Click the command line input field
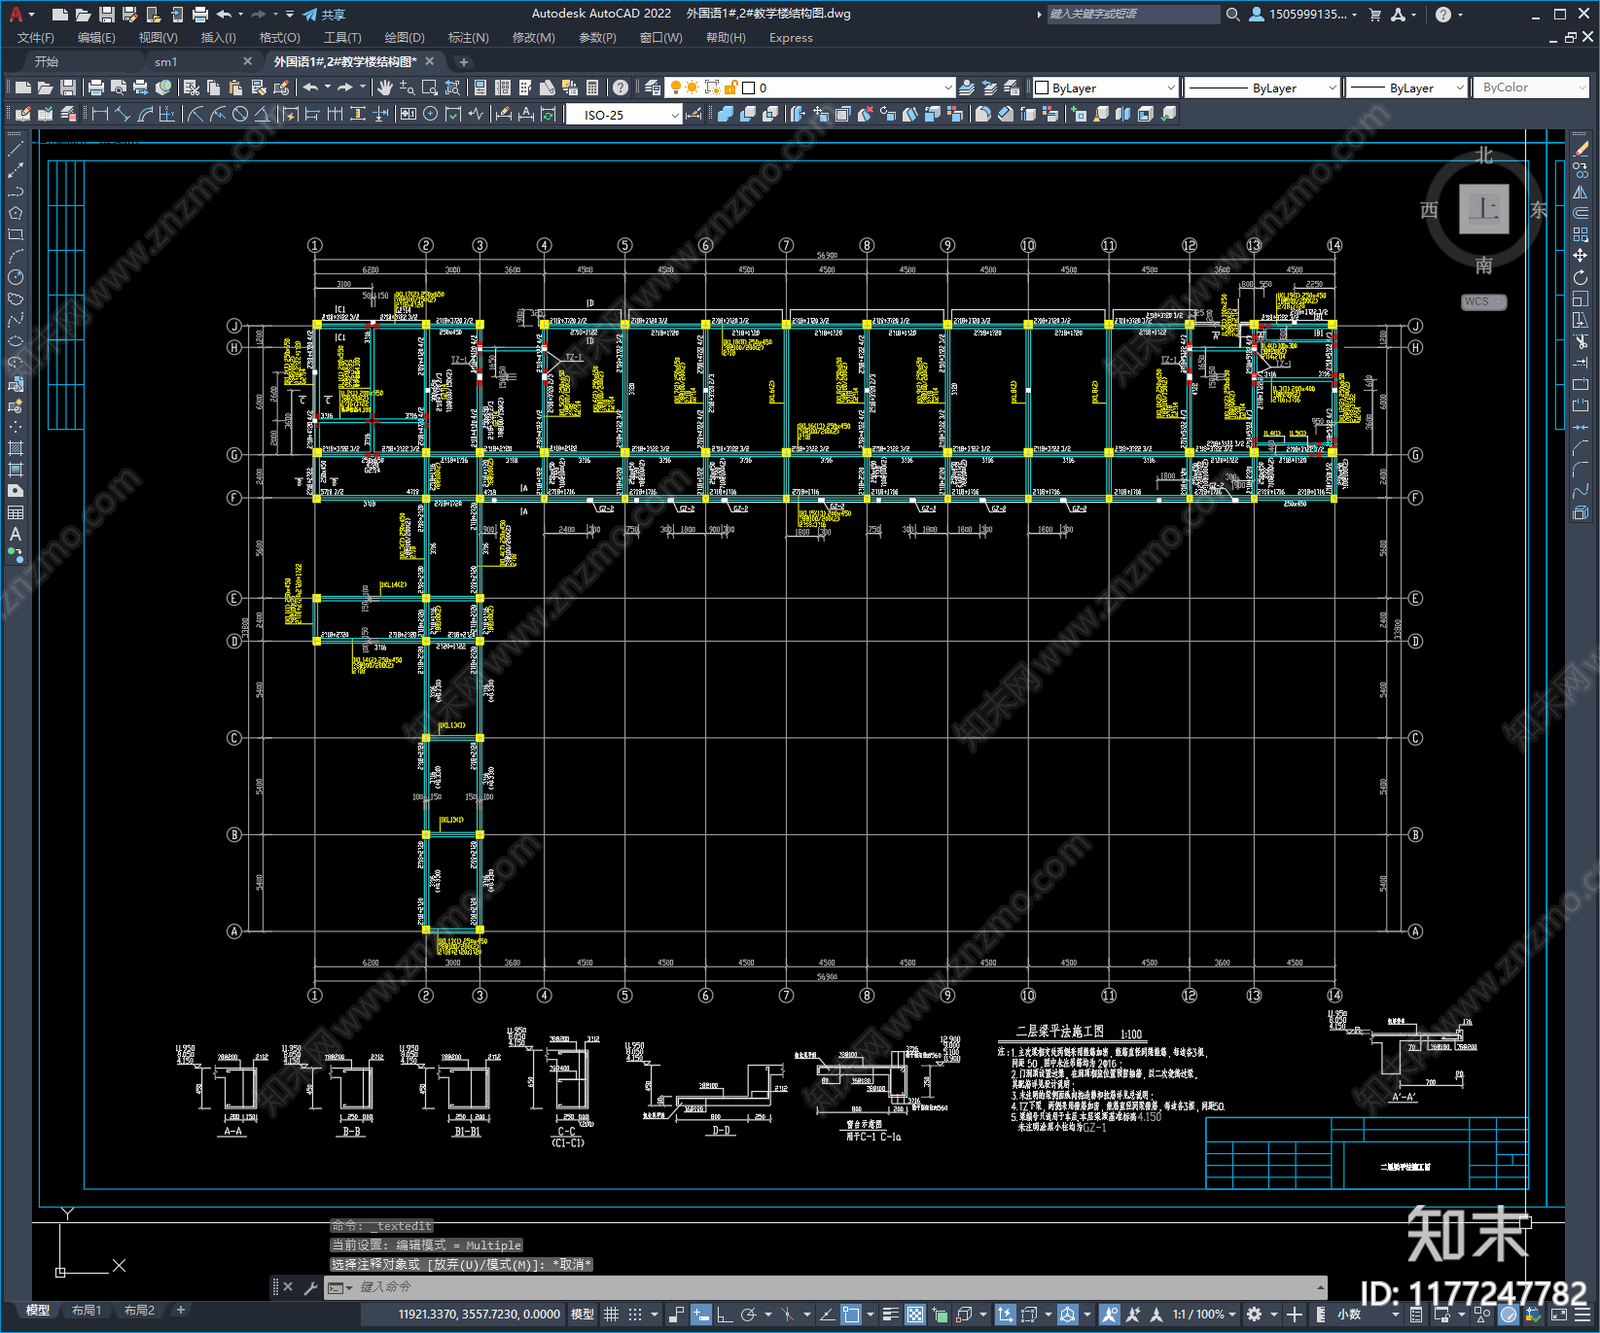 tap(830, 1287)
